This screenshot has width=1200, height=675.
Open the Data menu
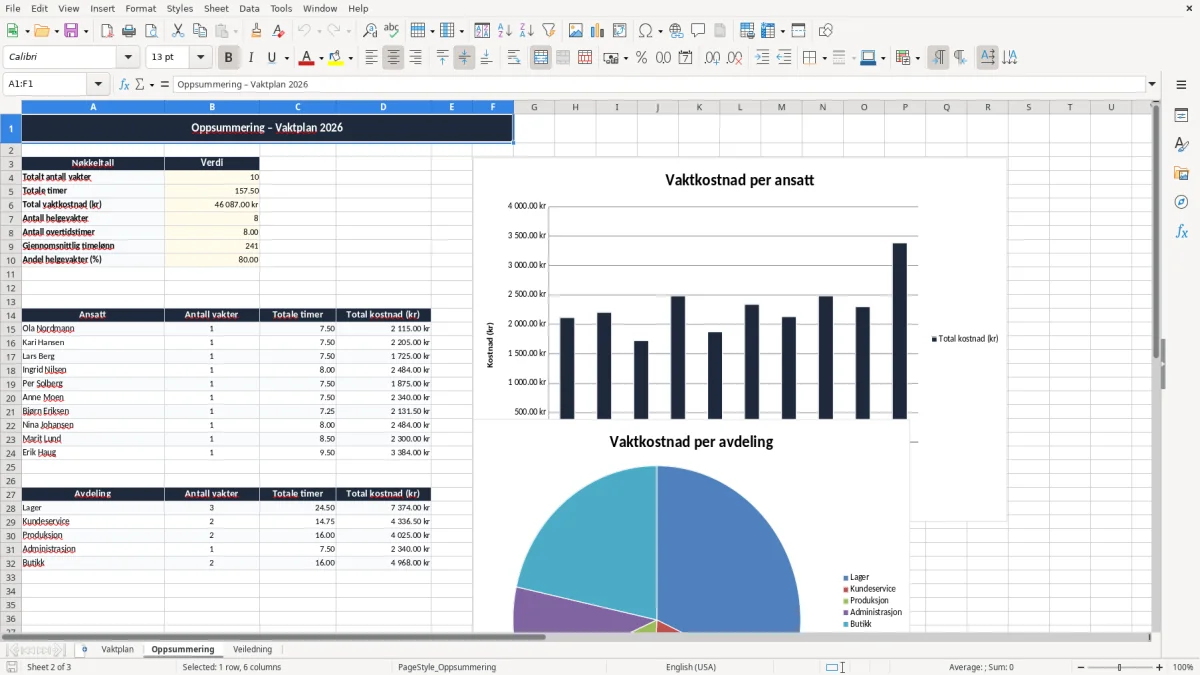coord(249,8)
